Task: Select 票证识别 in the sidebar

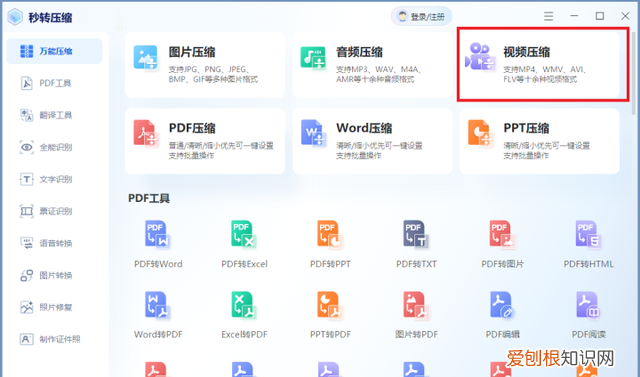Action: pos(54,211)
